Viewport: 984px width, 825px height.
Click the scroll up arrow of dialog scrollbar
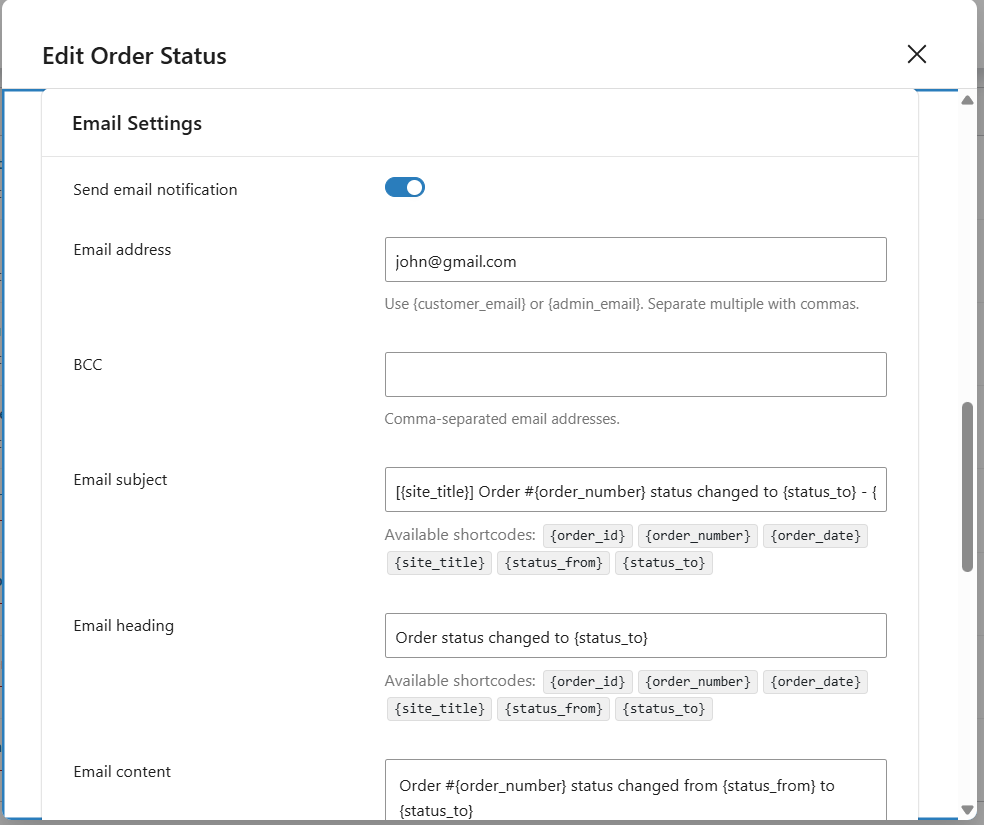coord(967,100)
